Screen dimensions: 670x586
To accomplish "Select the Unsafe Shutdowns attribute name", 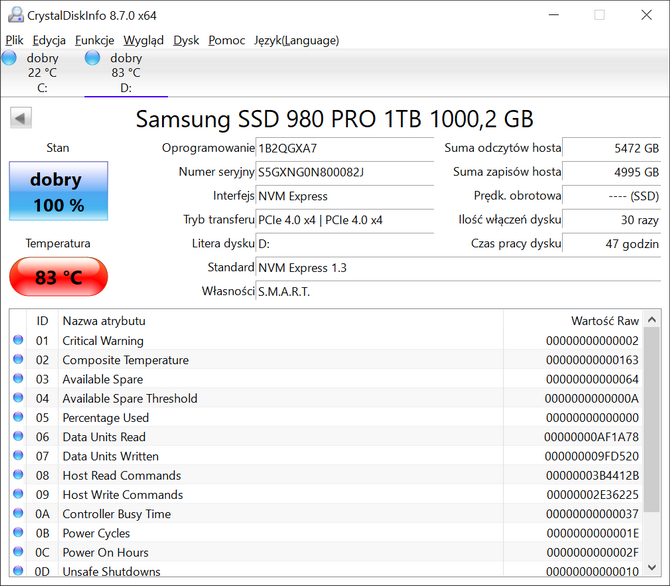I will pyautogui.click(x=112, y=571).
